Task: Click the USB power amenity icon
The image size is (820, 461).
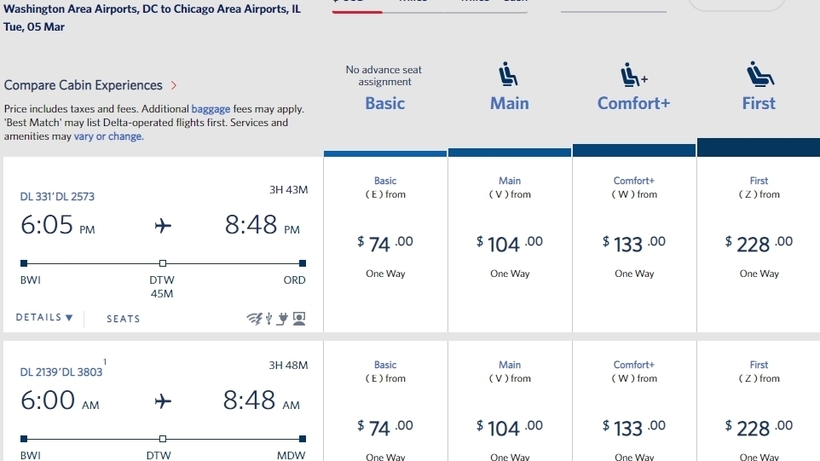Action: 269,318
